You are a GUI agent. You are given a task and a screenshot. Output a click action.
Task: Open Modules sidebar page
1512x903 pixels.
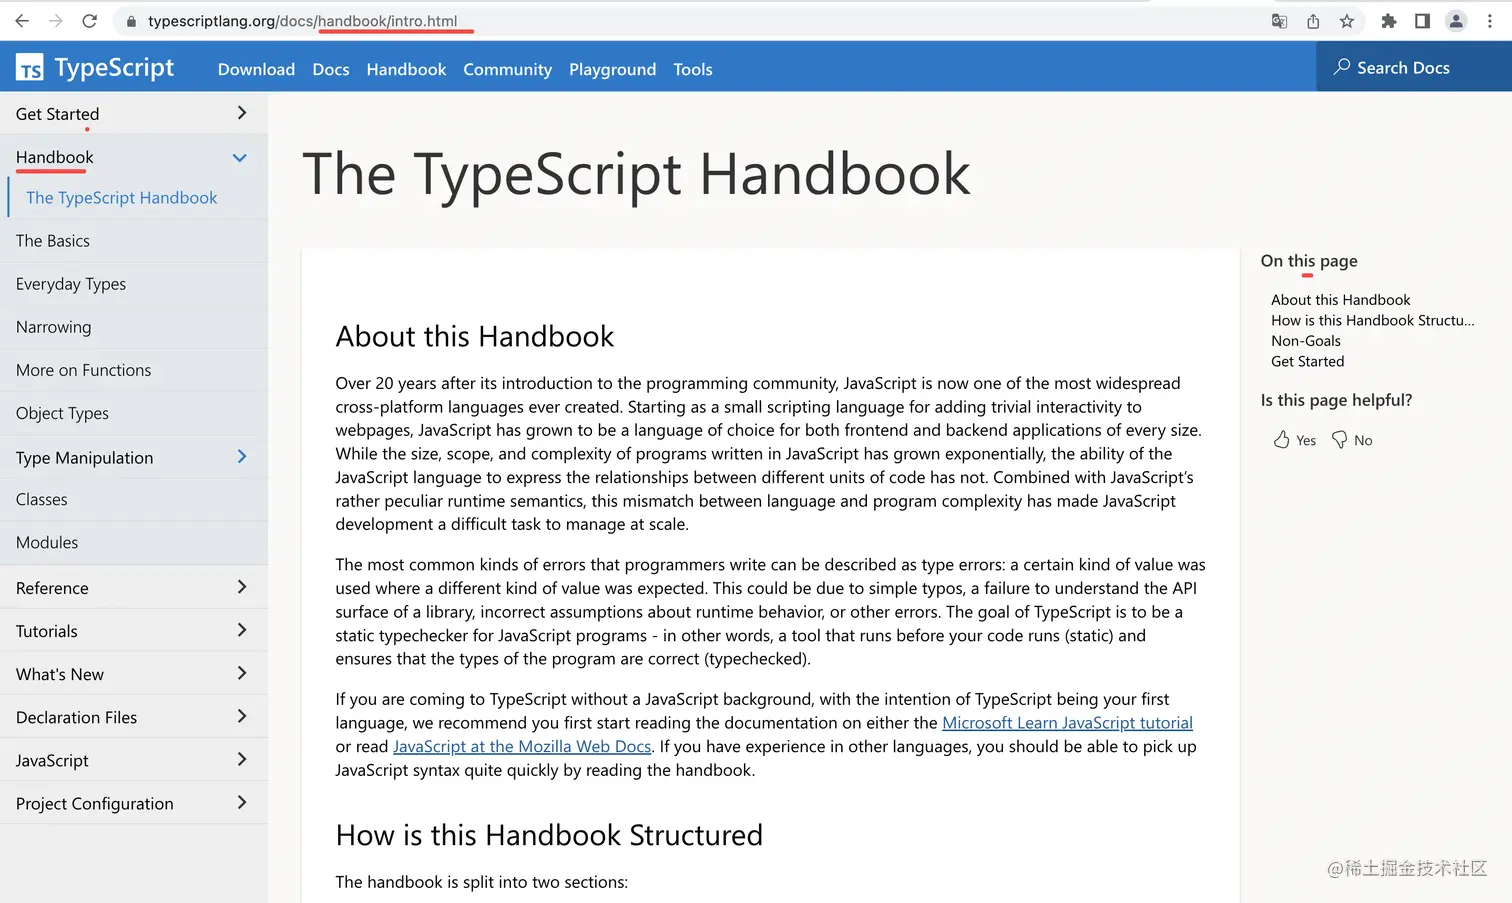point(47,542)
